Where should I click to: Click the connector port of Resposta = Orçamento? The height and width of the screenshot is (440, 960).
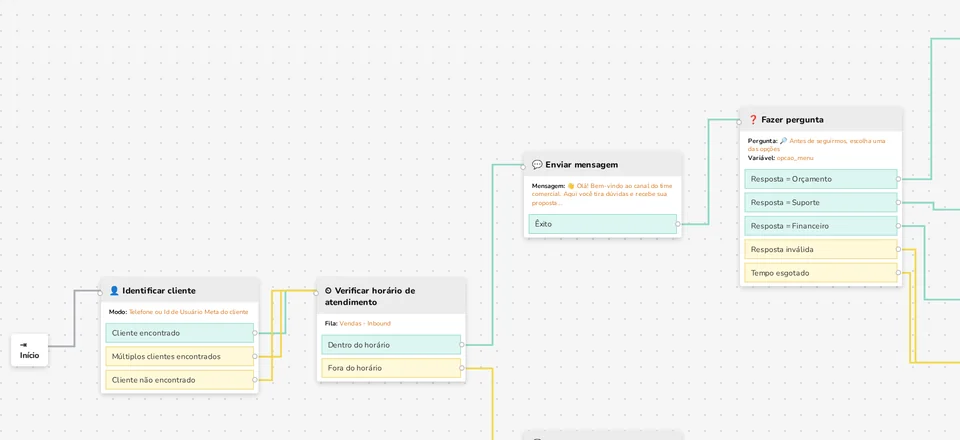pyautogui.click(x=898, y=179)
